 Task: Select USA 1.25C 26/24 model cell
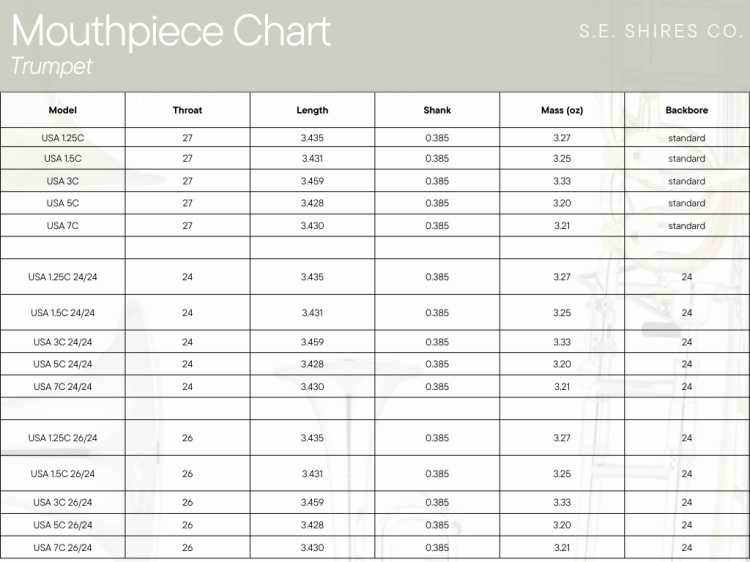[63, 438]
